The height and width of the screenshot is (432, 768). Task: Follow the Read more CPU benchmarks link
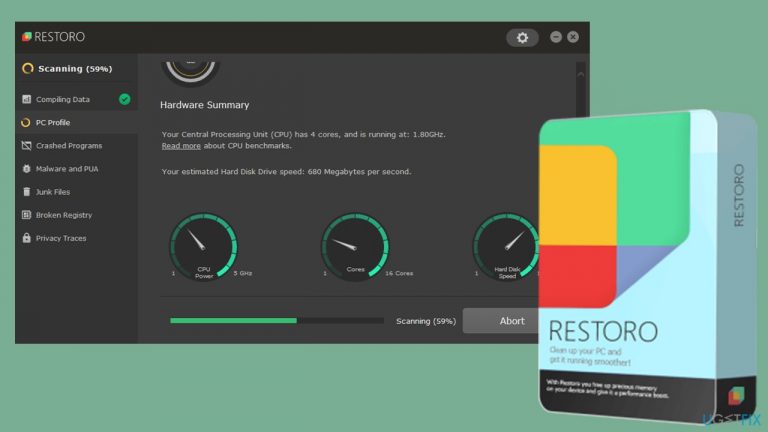point(181,146)
